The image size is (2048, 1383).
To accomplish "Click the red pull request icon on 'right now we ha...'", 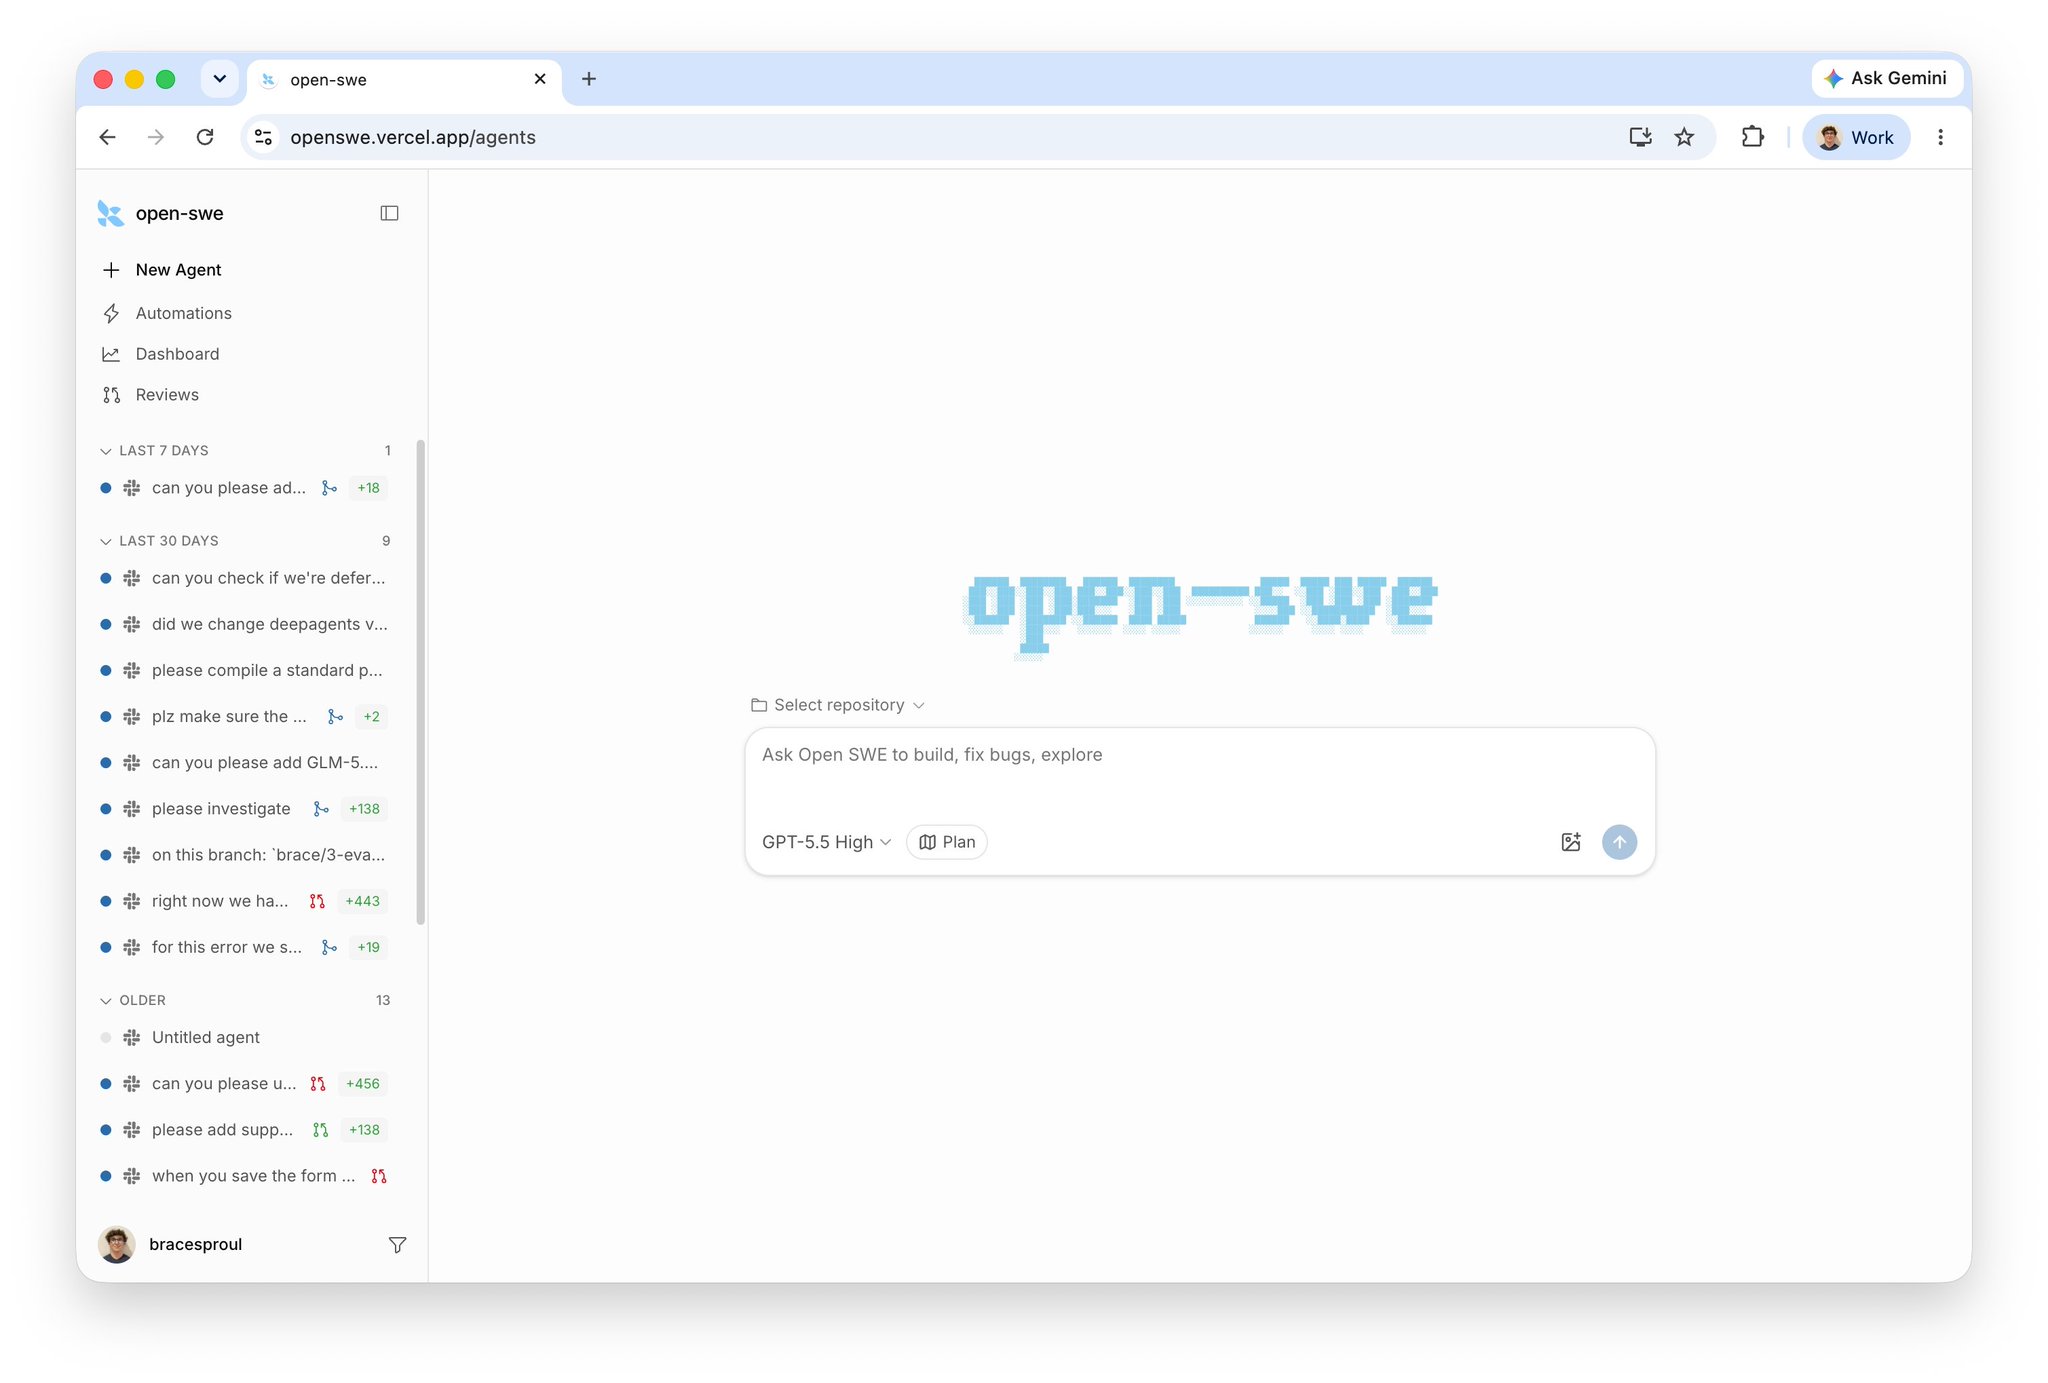I will 317,901.
